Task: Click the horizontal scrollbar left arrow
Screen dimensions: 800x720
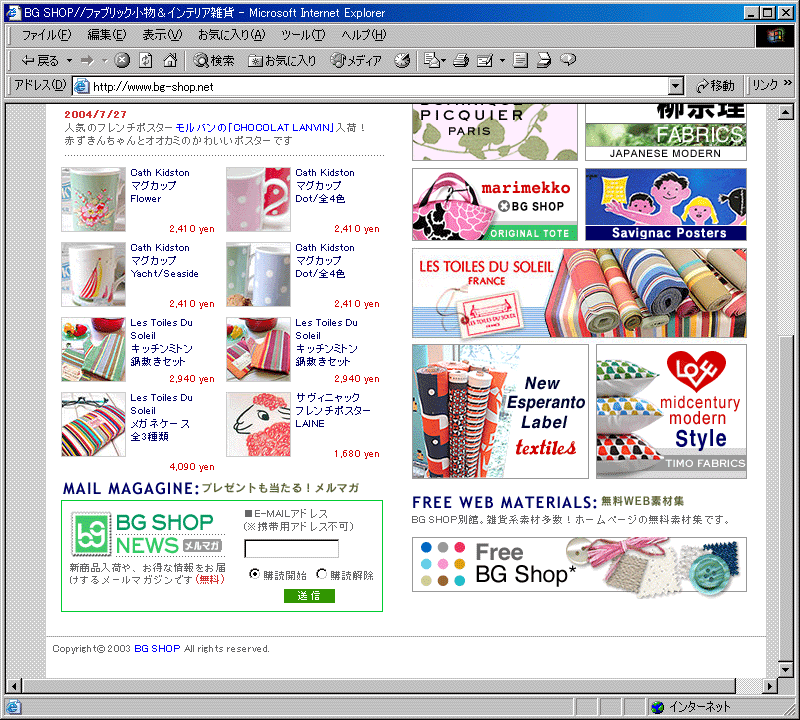Action: (x=14, y=686)
